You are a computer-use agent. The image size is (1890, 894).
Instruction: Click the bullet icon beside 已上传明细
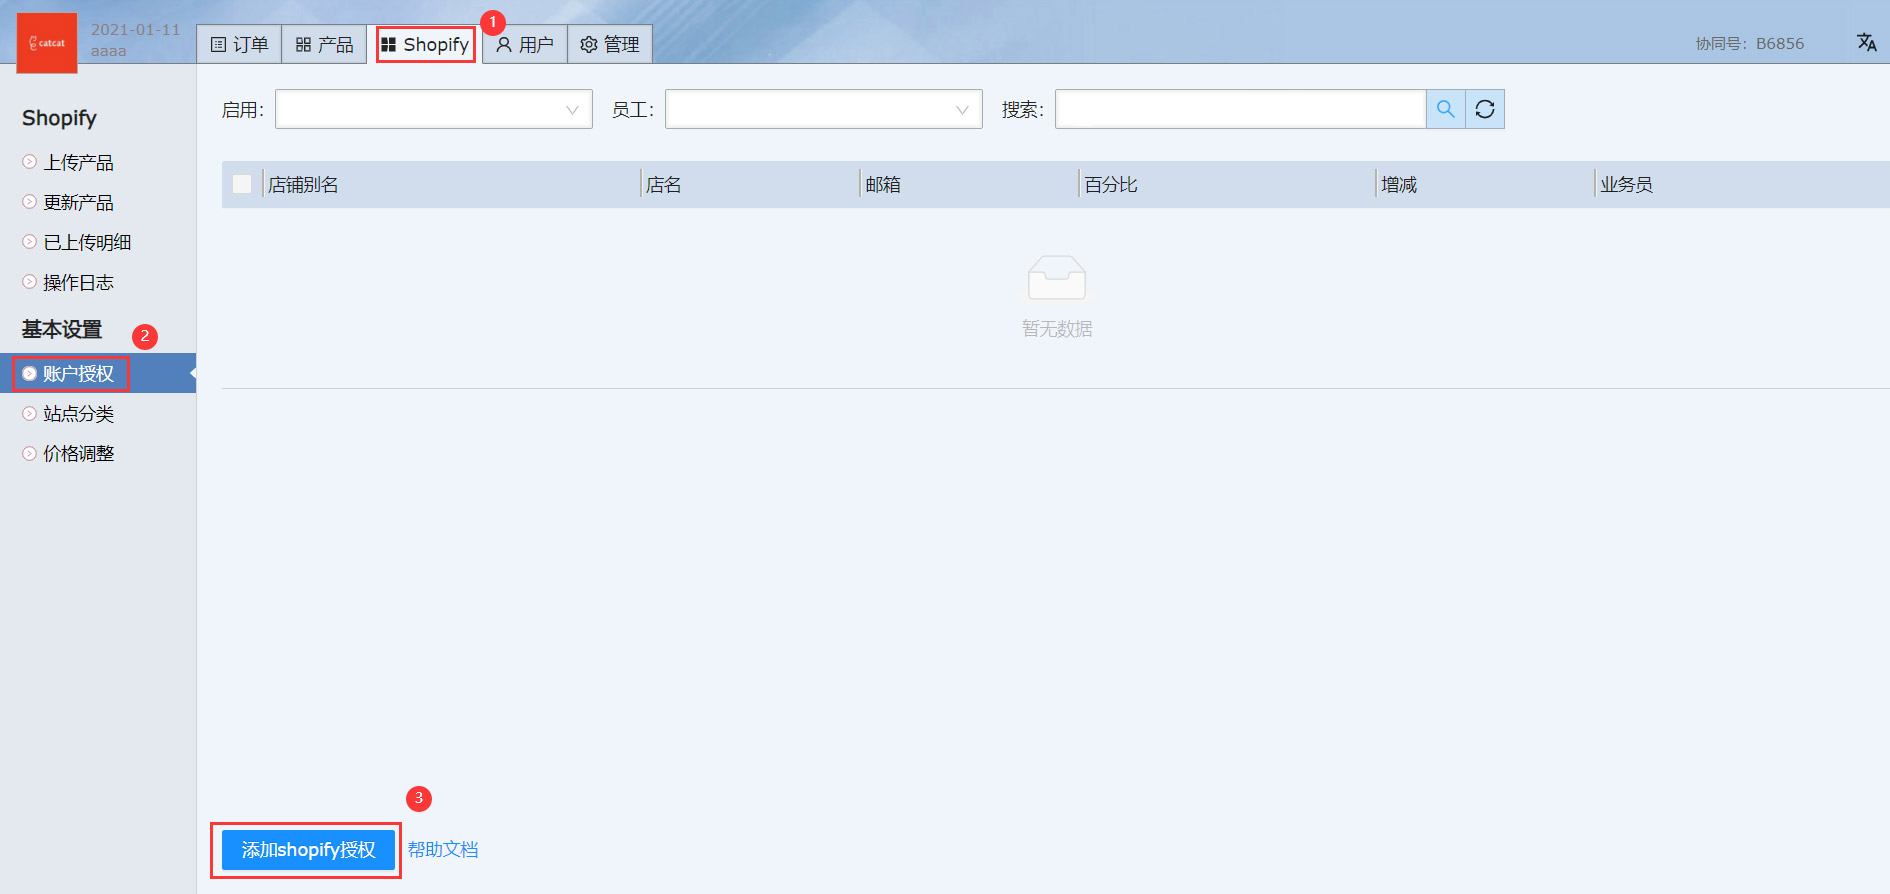[30, 241]
